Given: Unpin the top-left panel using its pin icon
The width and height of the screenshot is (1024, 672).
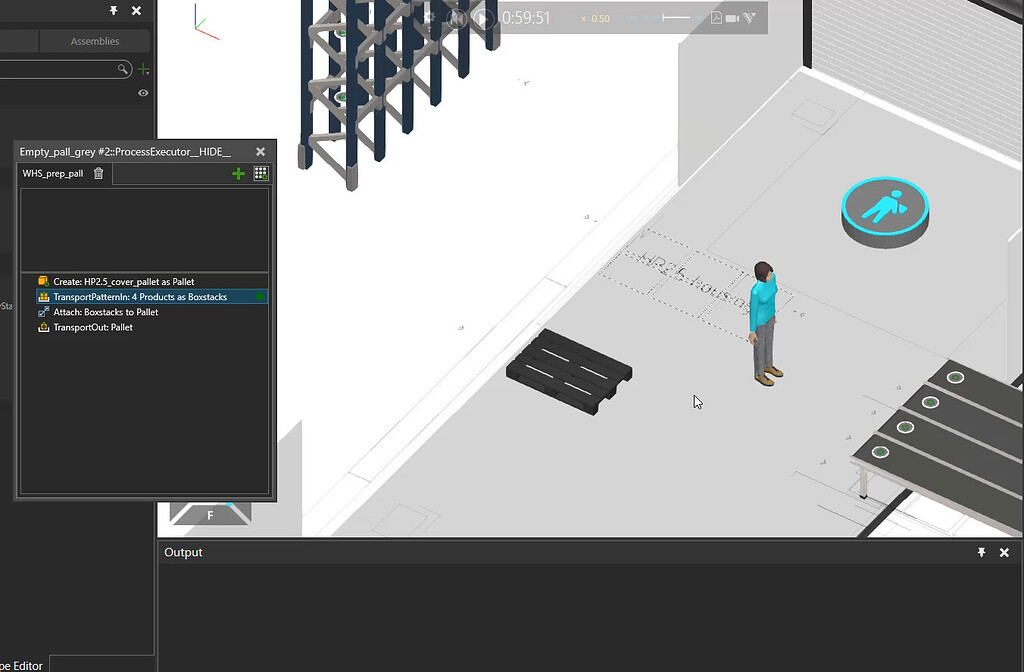Looking at the screenshot, I should 113,10.
